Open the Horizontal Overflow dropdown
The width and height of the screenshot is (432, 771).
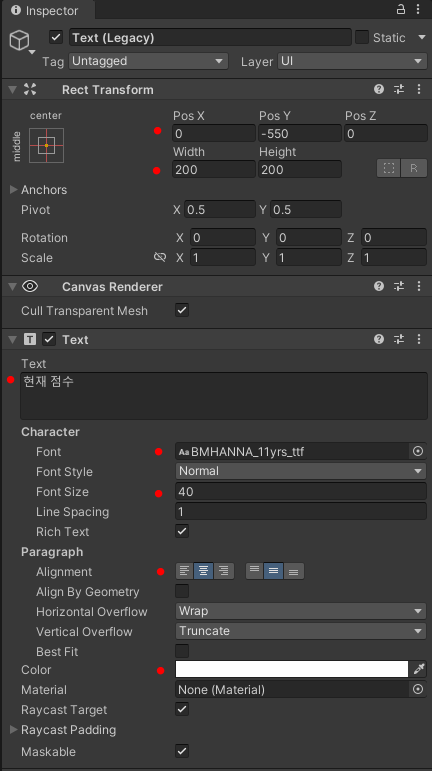pyautogui.click(x=301, y=611)
